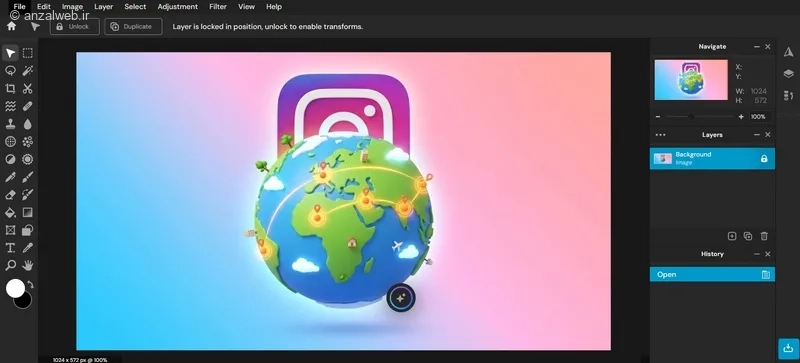
Task: Select the Zoom magnifier tool
Action: 10,265
